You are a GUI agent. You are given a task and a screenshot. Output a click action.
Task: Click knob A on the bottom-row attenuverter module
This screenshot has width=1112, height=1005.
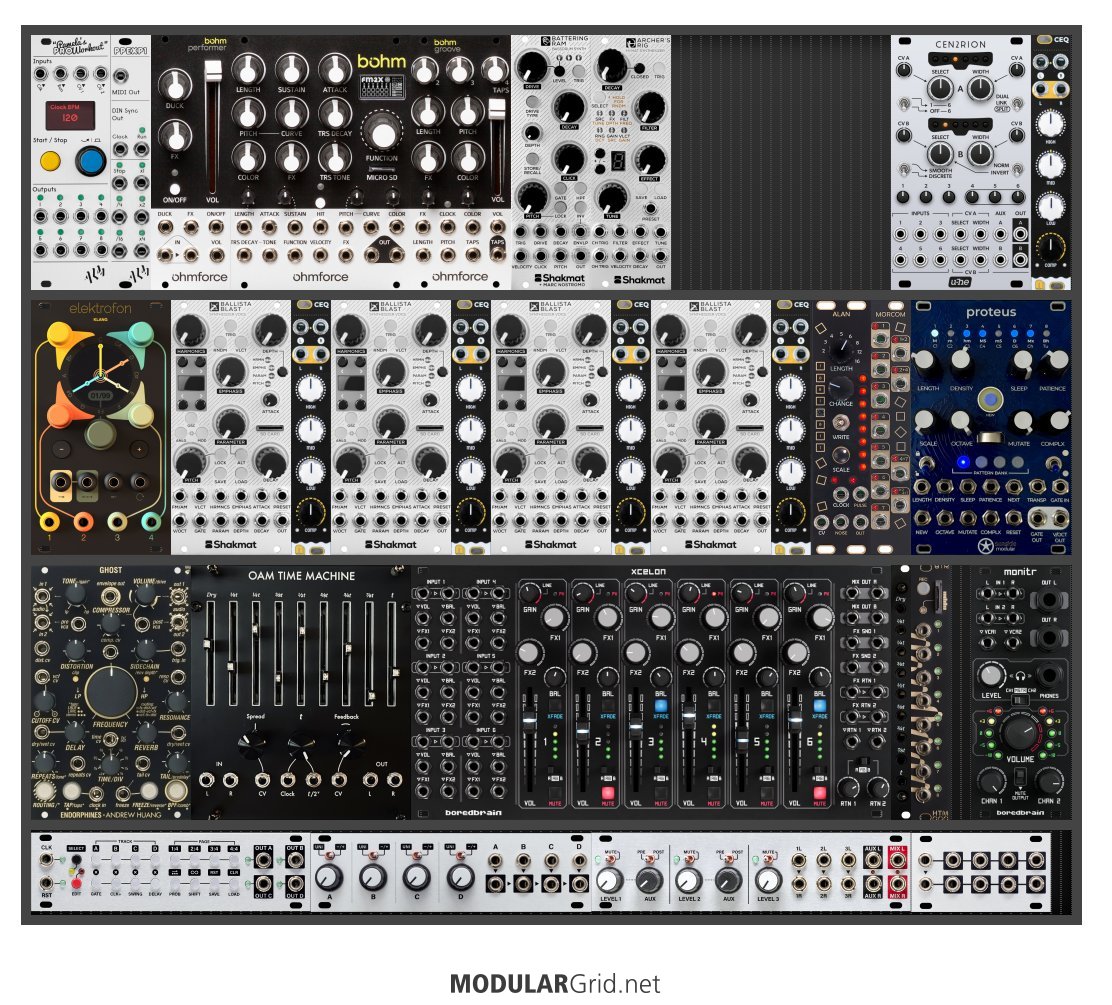(328, 877)
